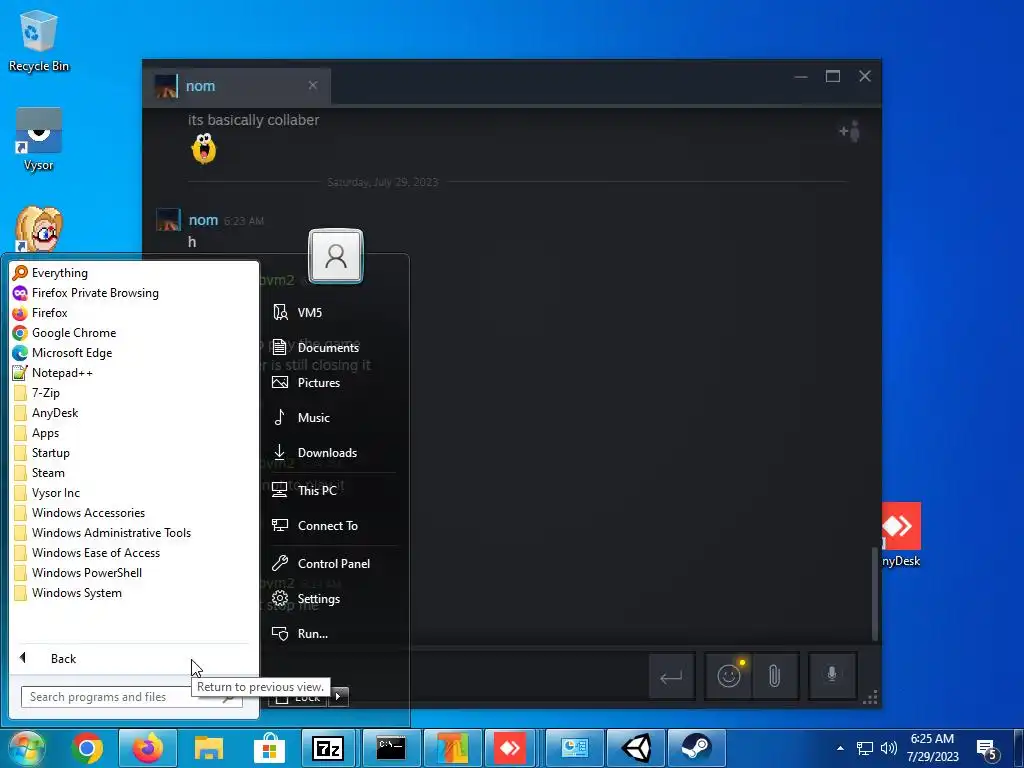
Task: Expand the Vysor Inc folder
Action: tap(134, 493)
